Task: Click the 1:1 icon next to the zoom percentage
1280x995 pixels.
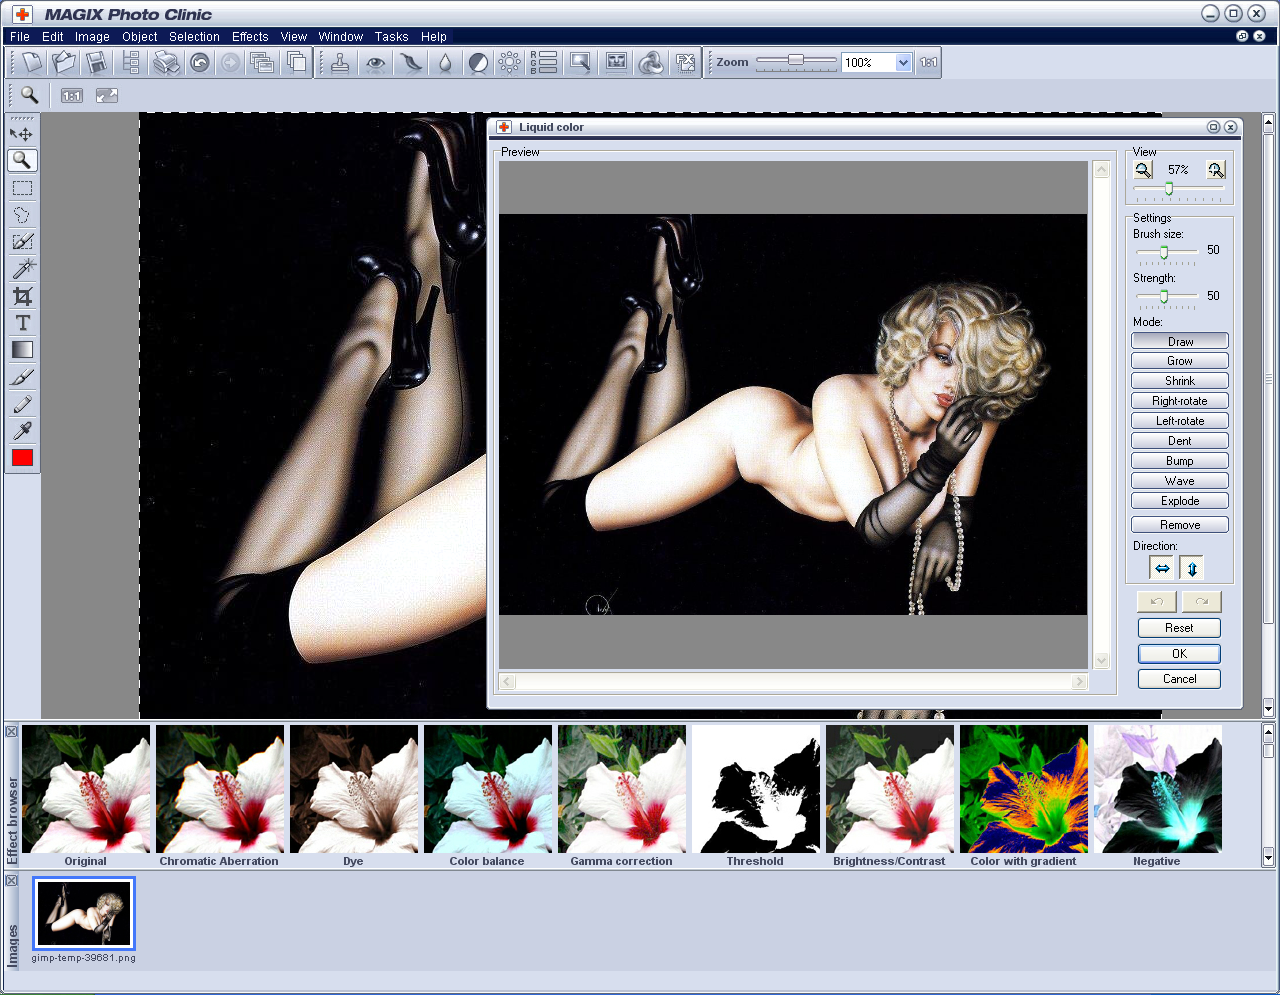Action: click(x=929, y=62)
